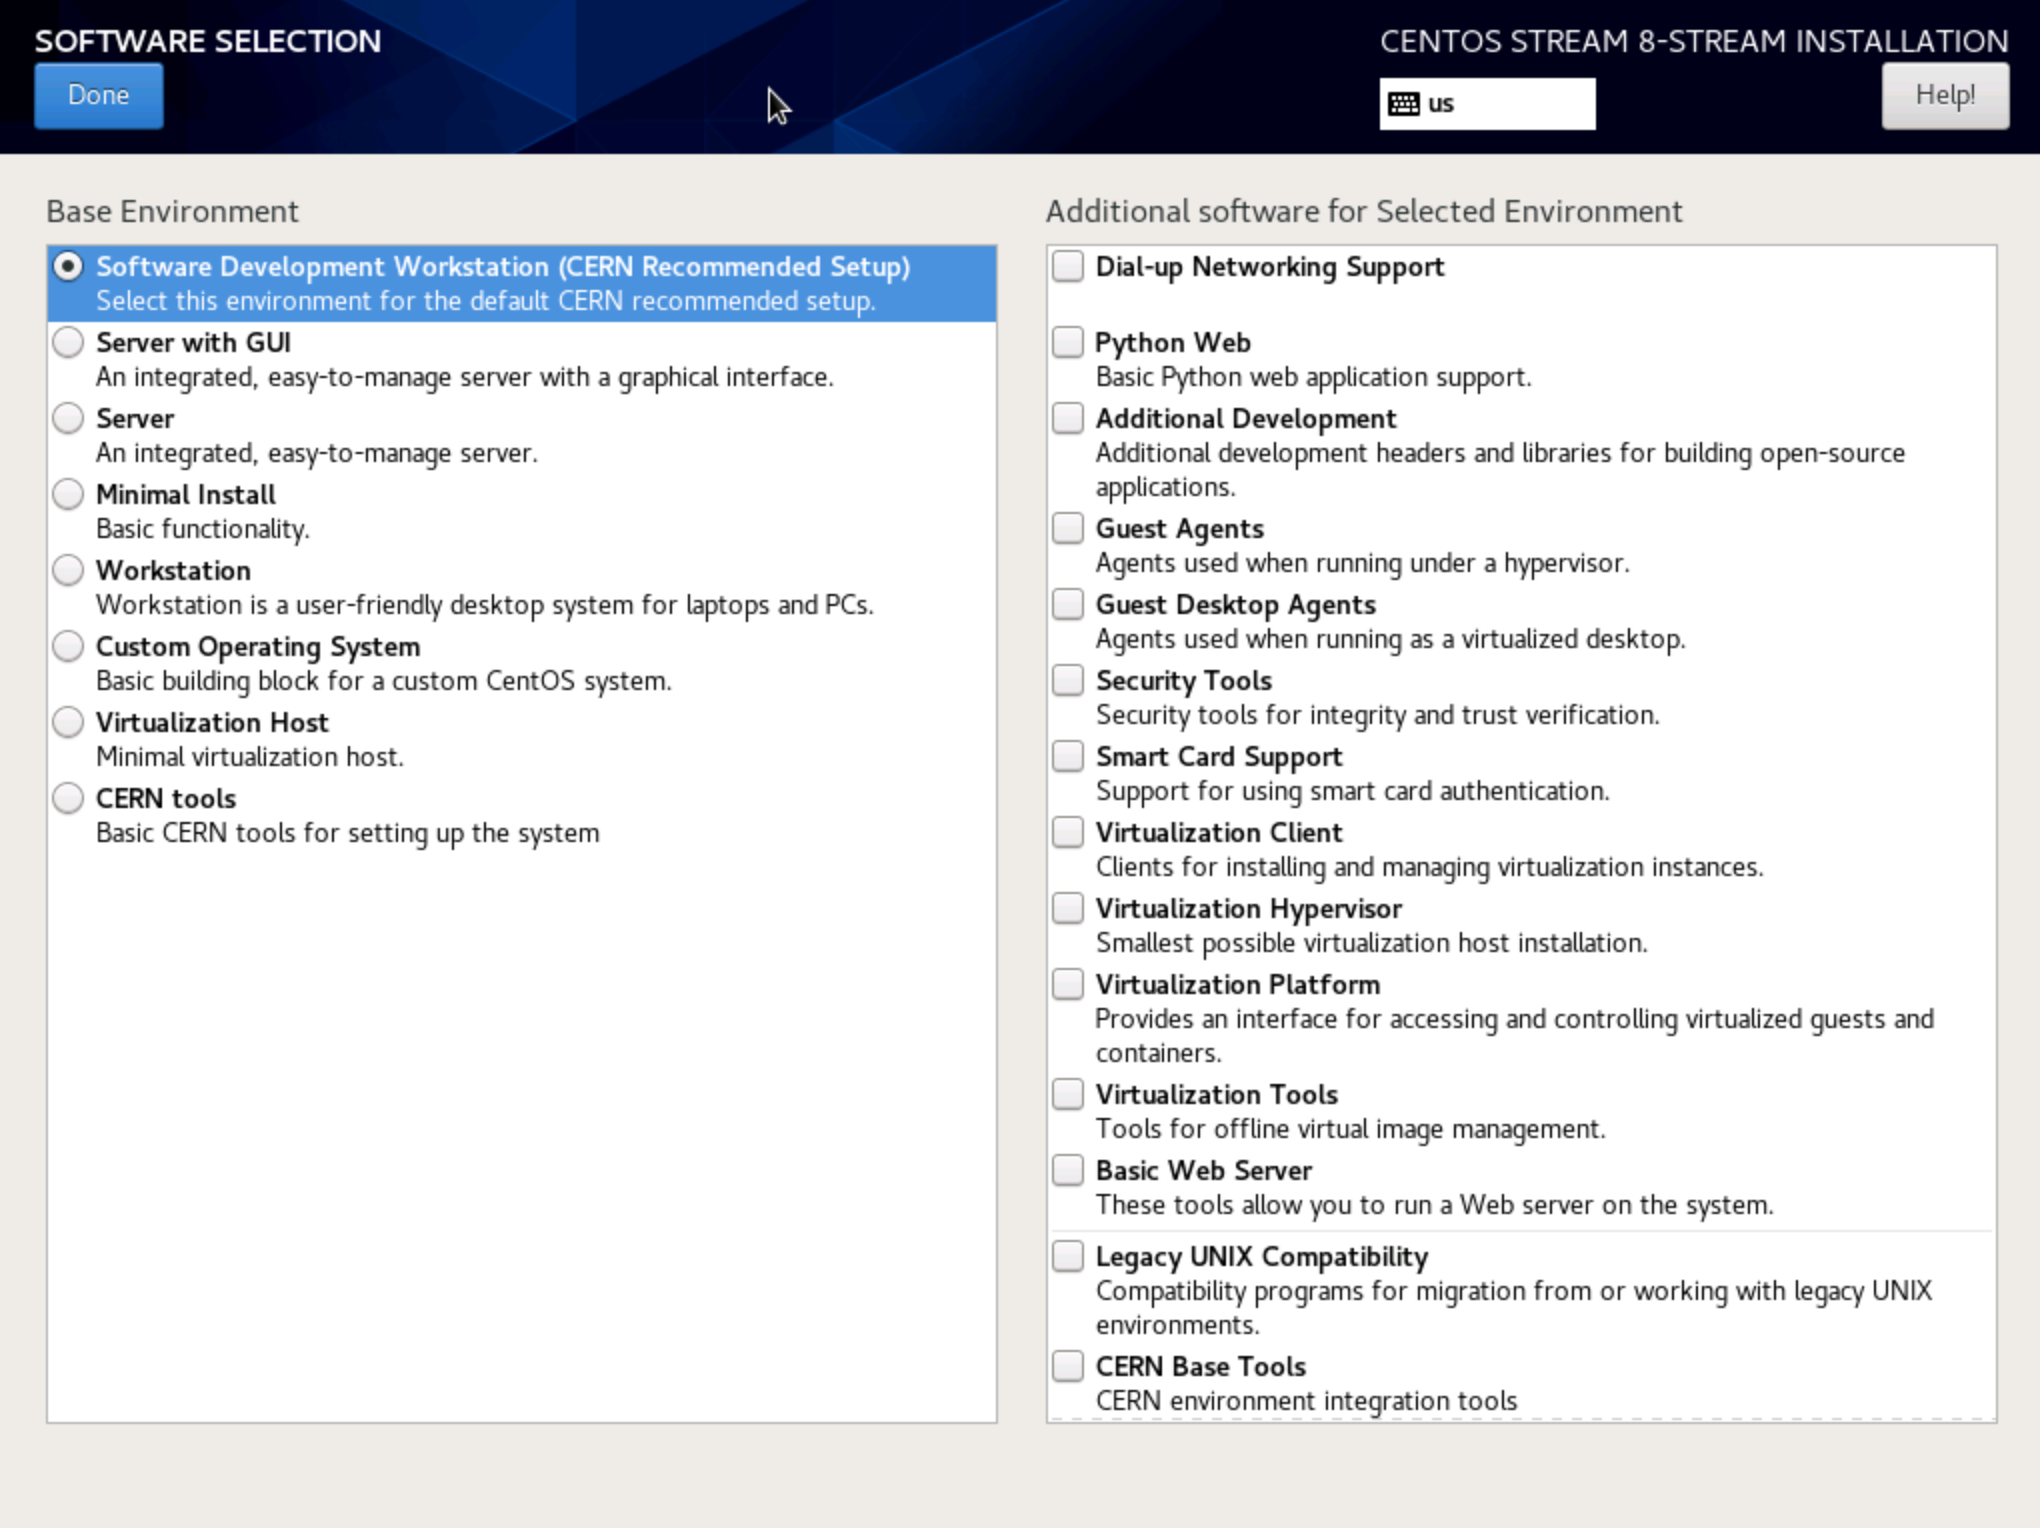Check the Virtualization Tools checkbox
Image resolution: width=2040 pixels, height=1528 pixels.
point(1068,1095)
